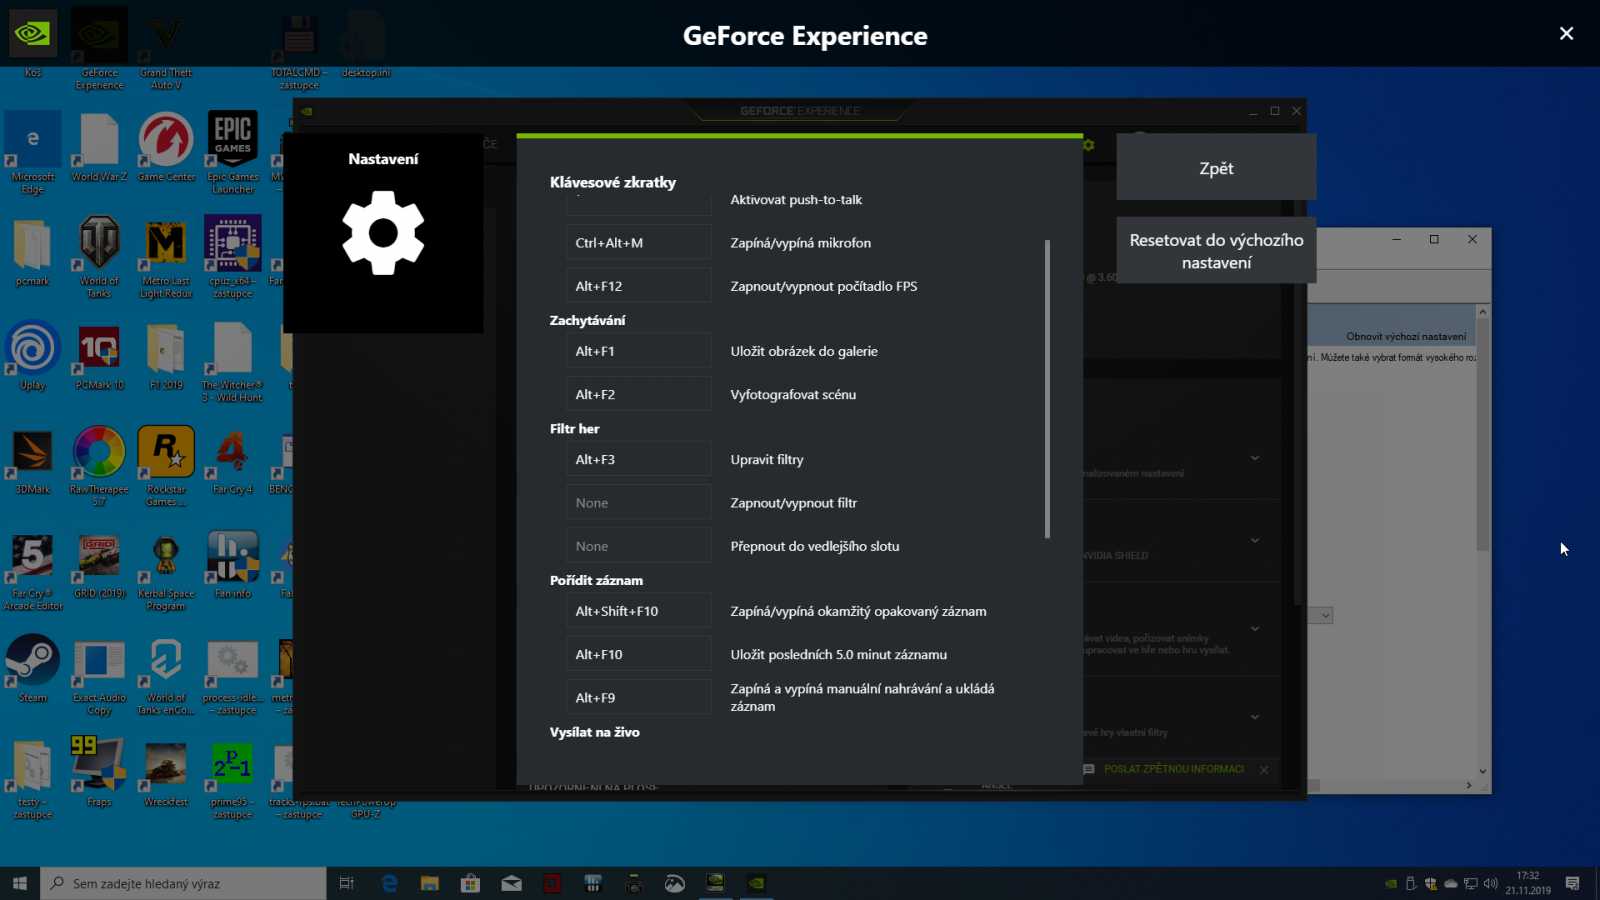Maximize the right background window
This screenshot has height=900, width=1600.
pyautogui.click(x=1434, y=239)
